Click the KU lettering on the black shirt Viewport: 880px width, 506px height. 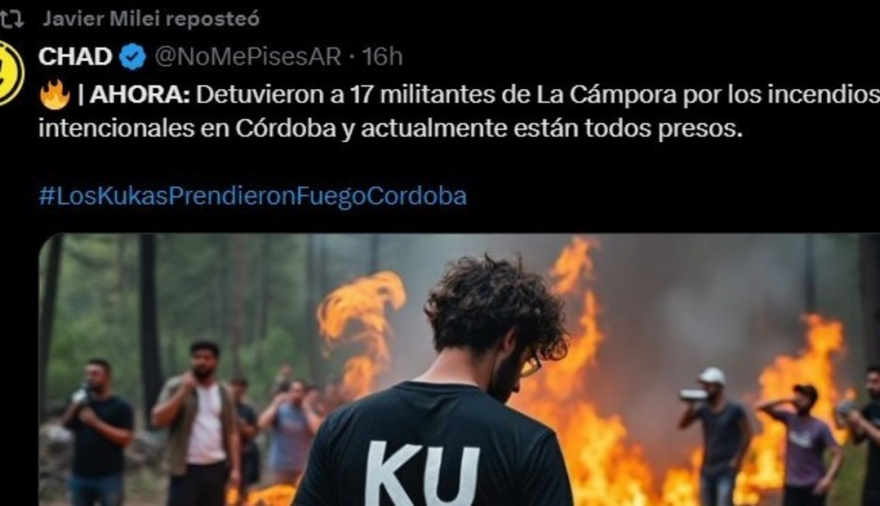(422, 475)
